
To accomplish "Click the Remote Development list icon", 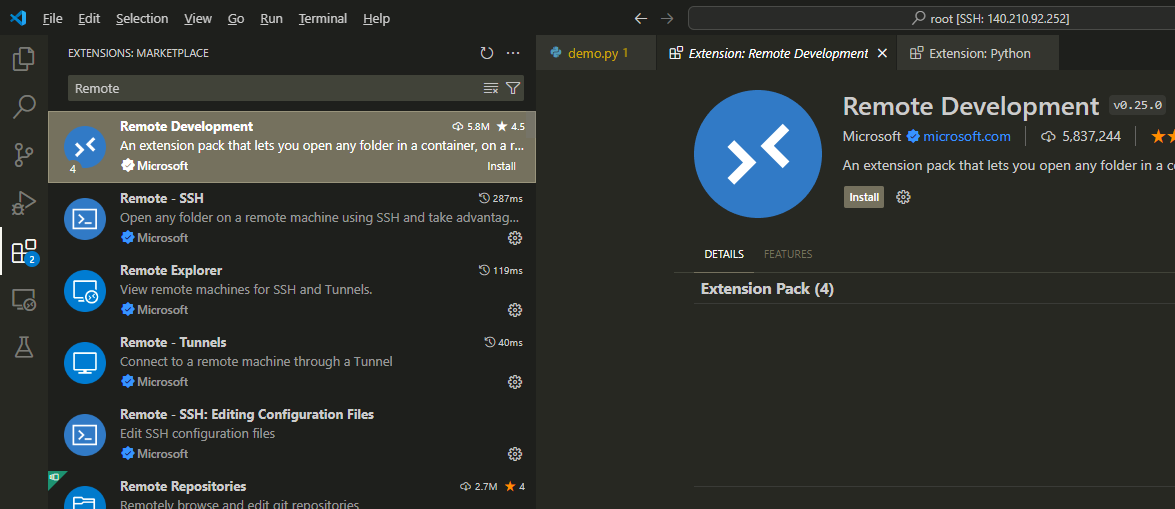I will pyautogui.click(x=85, y=147).
